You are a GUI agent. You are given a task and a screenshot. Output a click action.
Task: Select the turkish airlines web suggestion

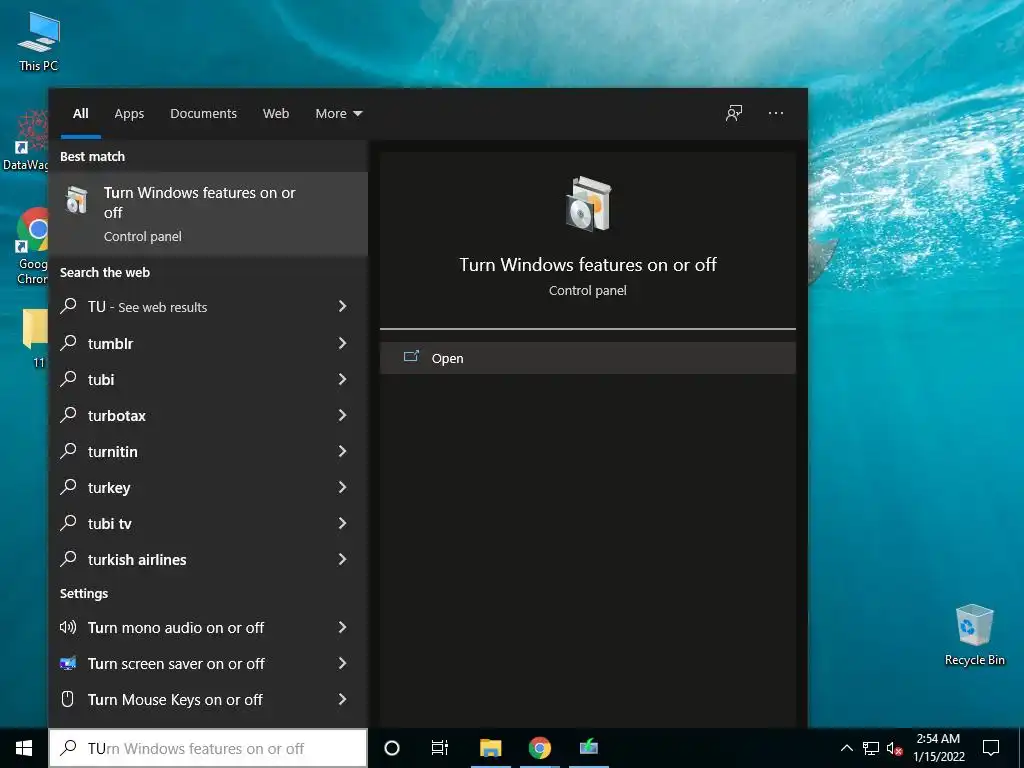pyautogui.click(x=208, y=559)
